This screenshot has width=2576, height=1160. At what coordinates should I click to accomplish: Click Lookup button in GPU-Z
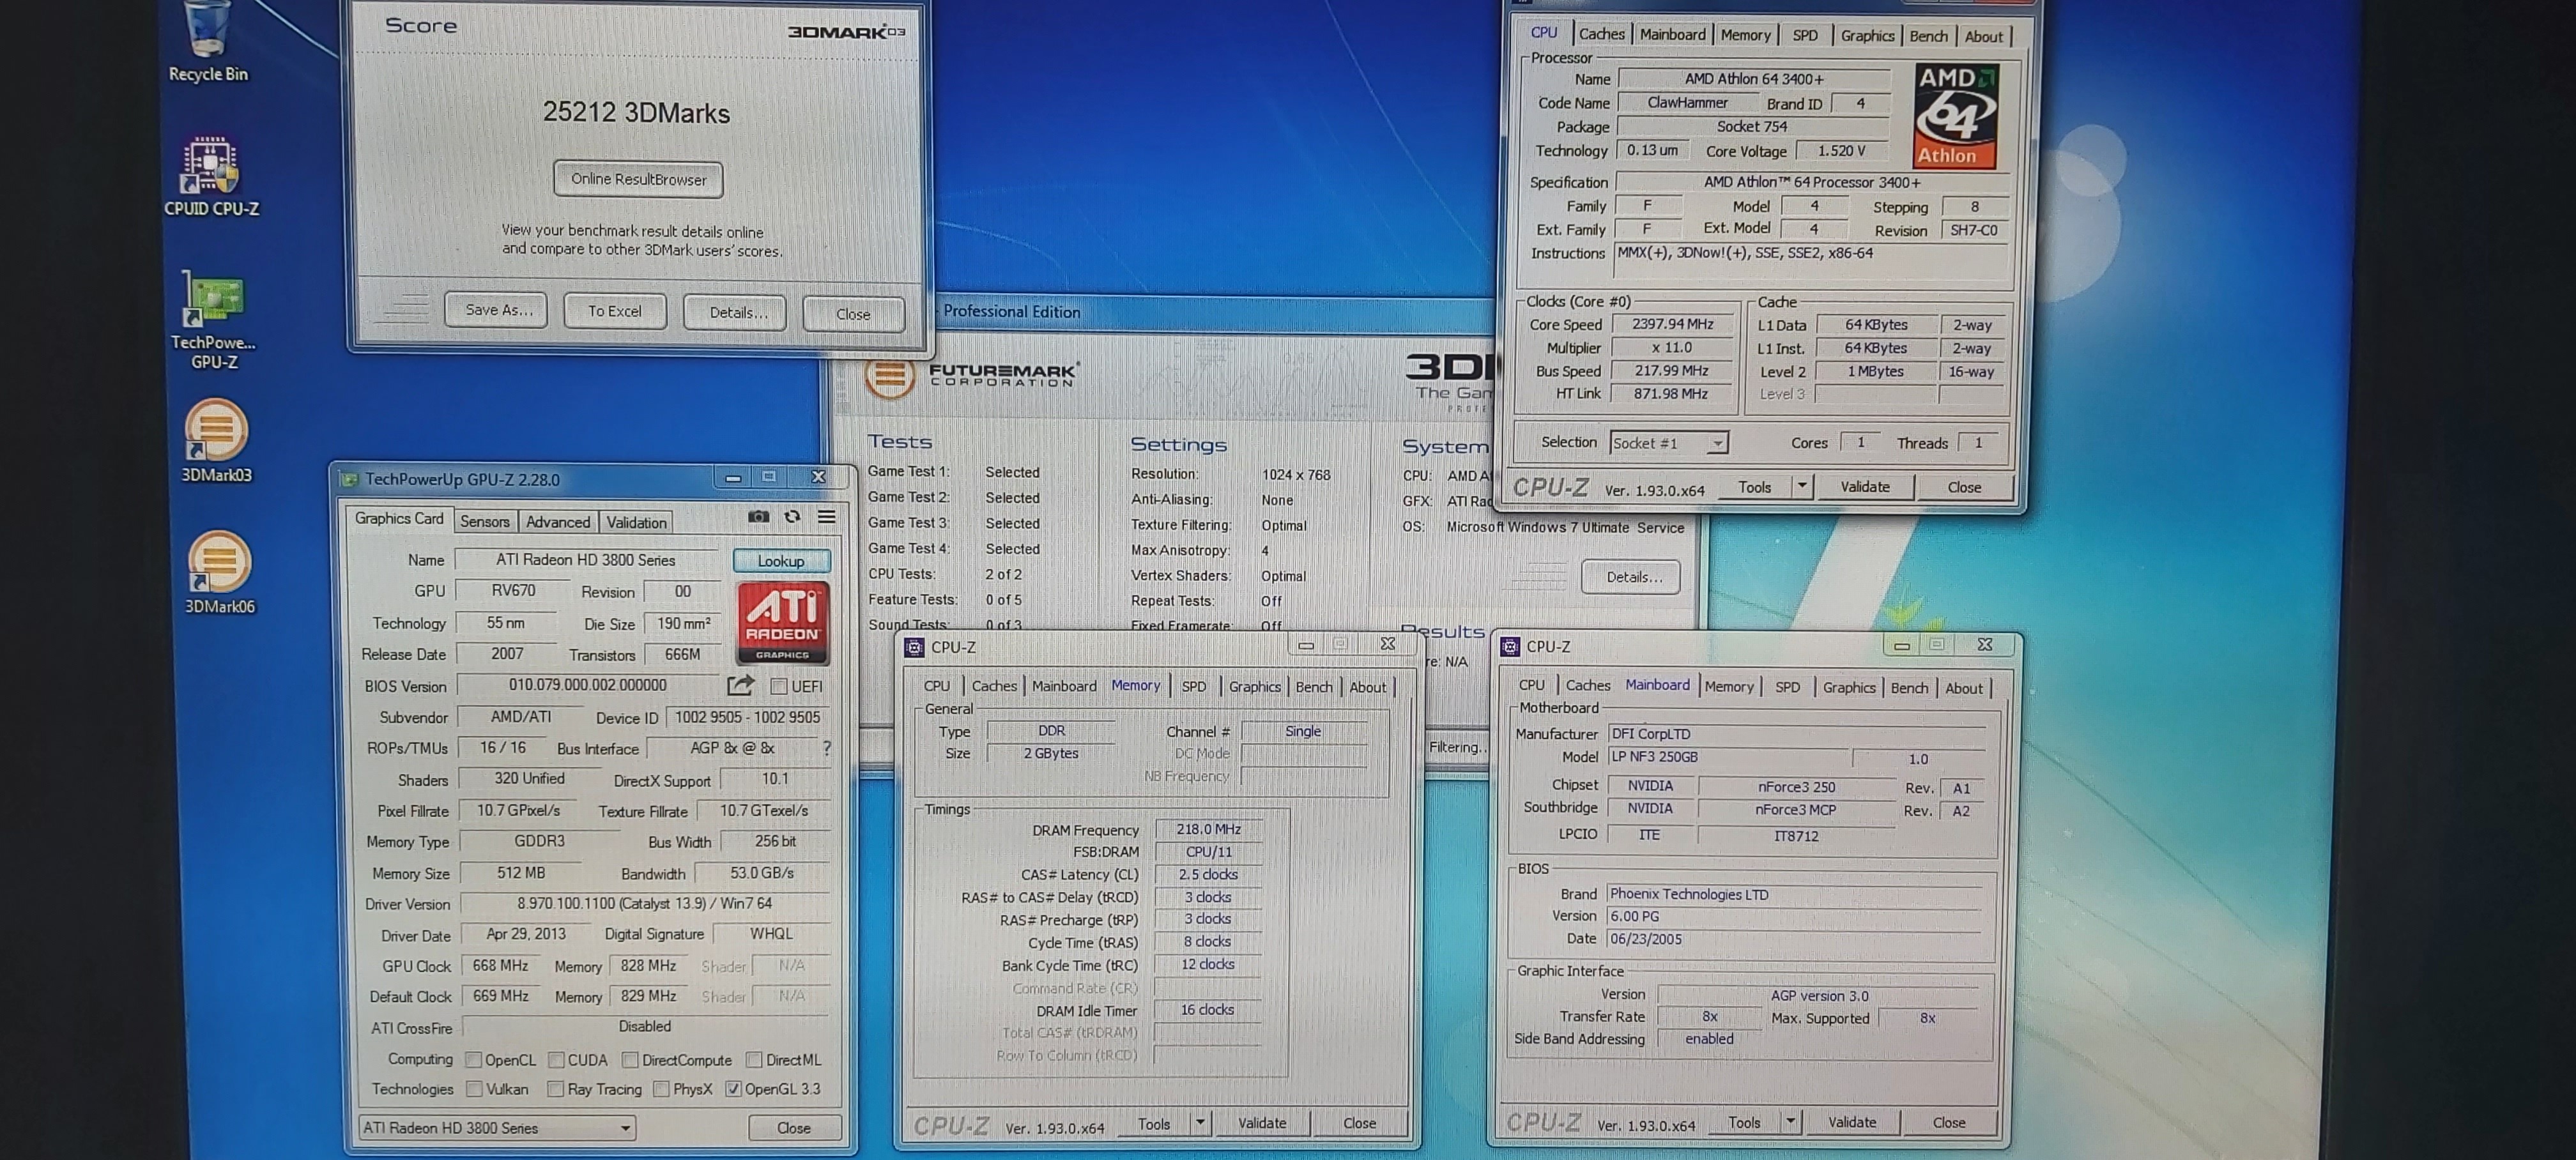pyautogui.click(x=781, y=561)
